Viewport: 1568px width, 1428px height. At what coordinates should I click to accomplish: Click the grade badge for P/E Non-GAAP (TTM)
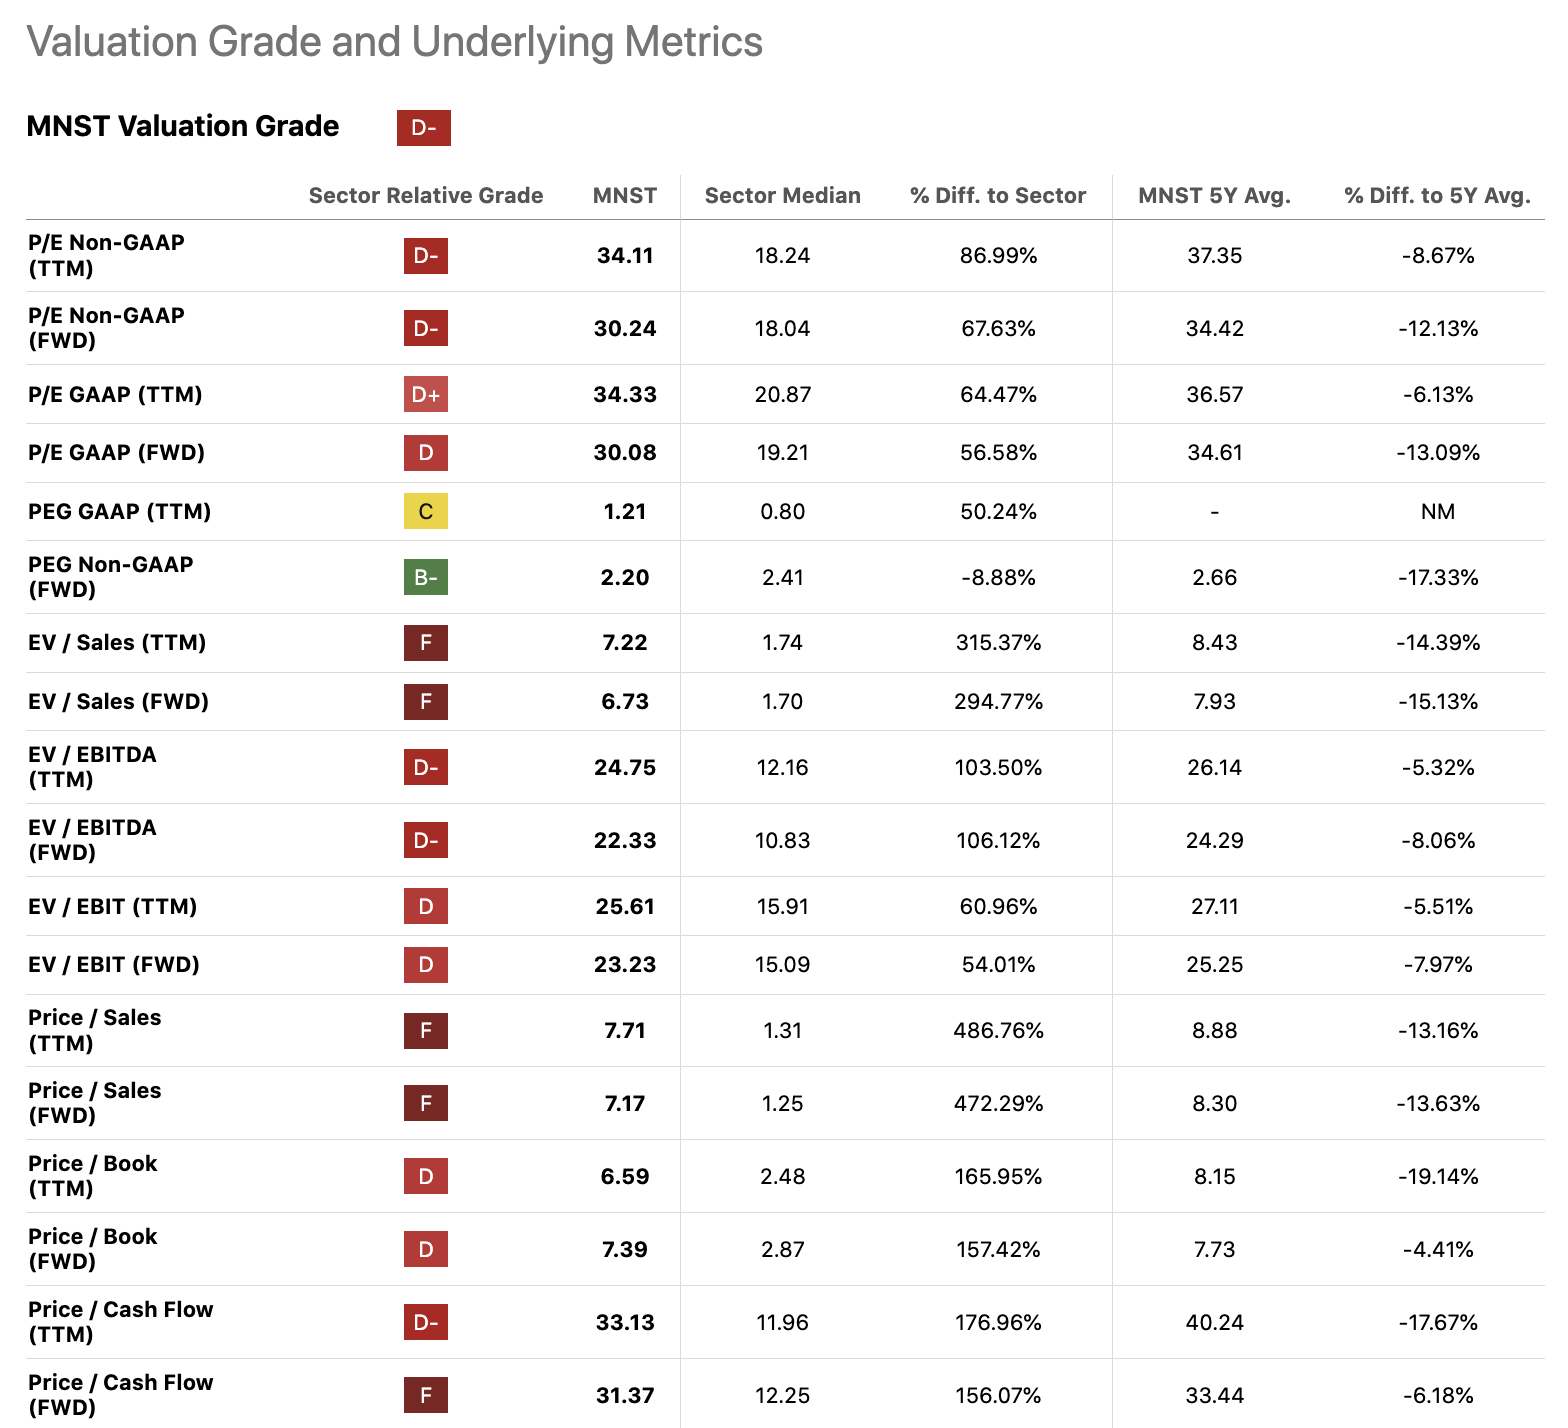(425, 256)
